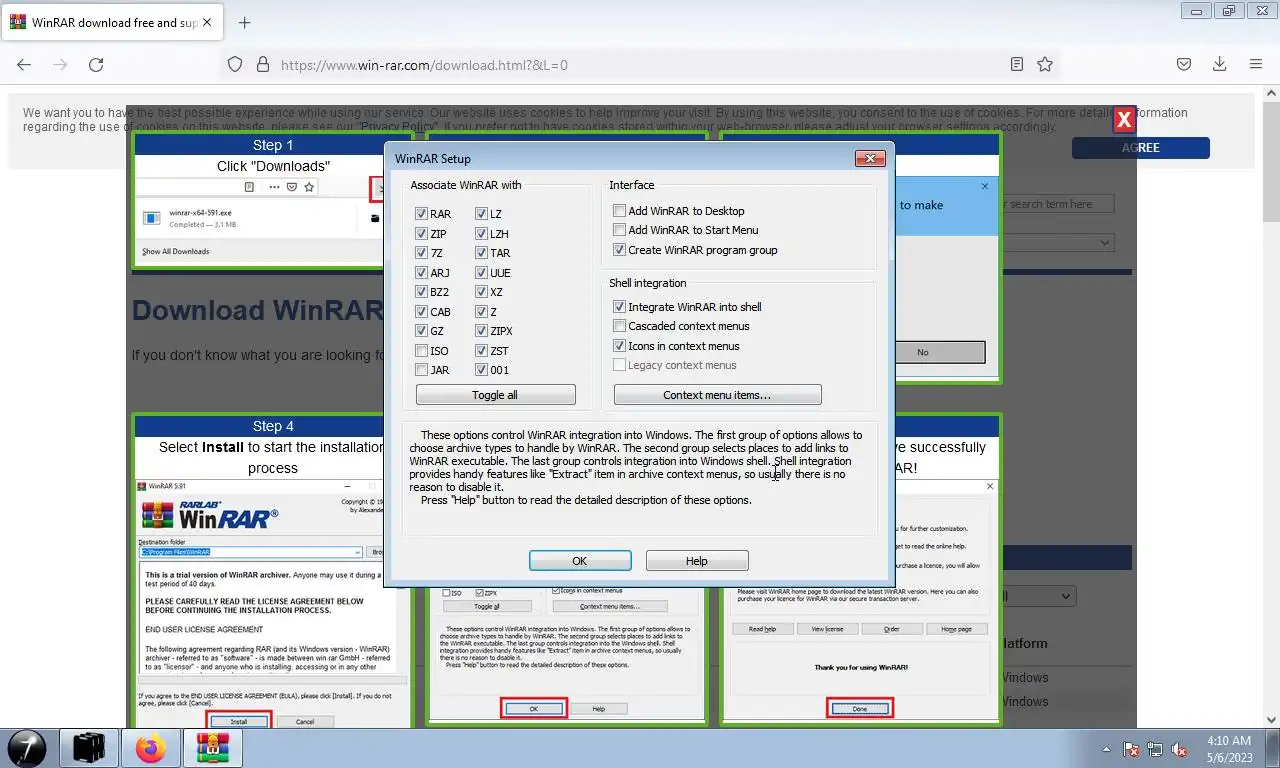The height and width of the screenshot is (768, 1280).
Task: Go back in Firefox
Action: pyautogui.click(x=24, y=64)
